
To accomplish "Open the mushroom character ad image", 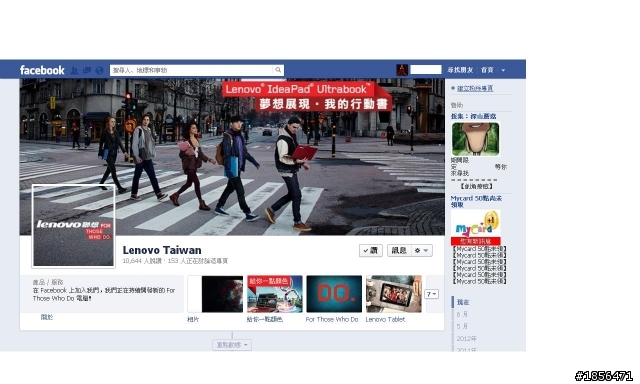I will (475, 139).
